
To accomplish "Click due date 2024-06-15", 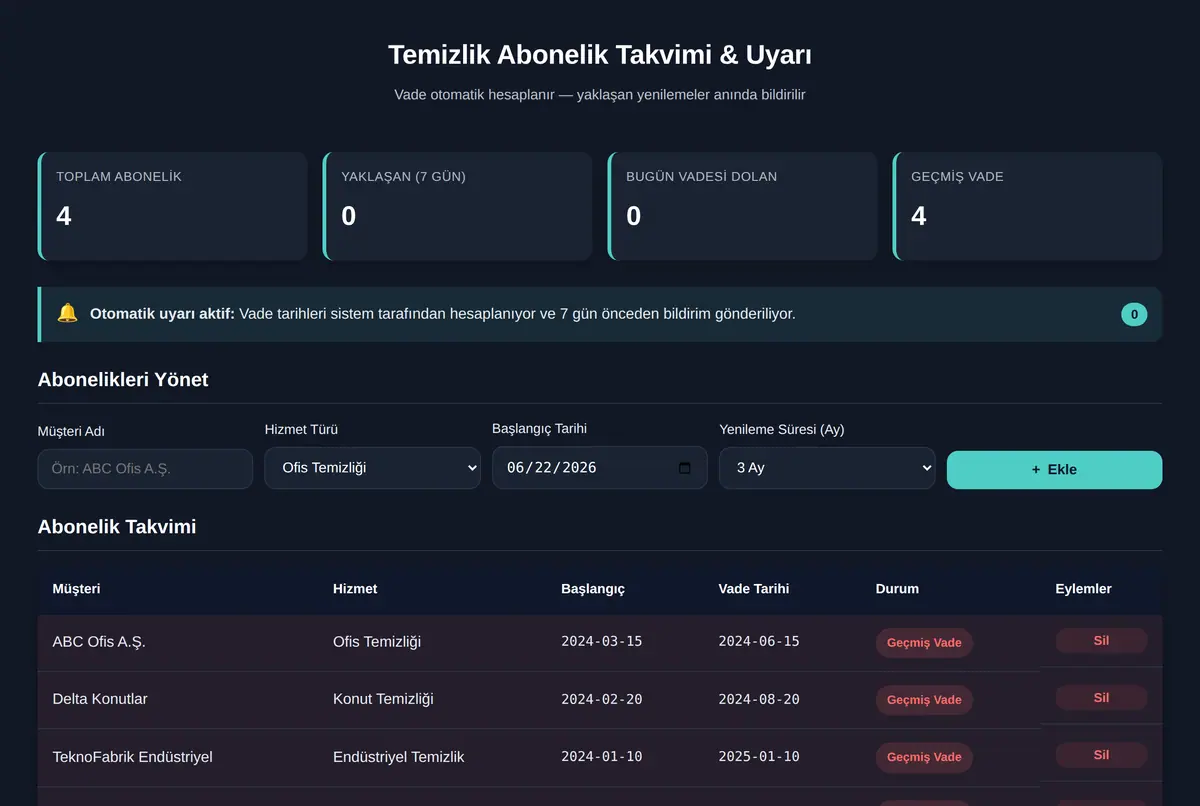I will pyautogui.click(x=759, y=642).
